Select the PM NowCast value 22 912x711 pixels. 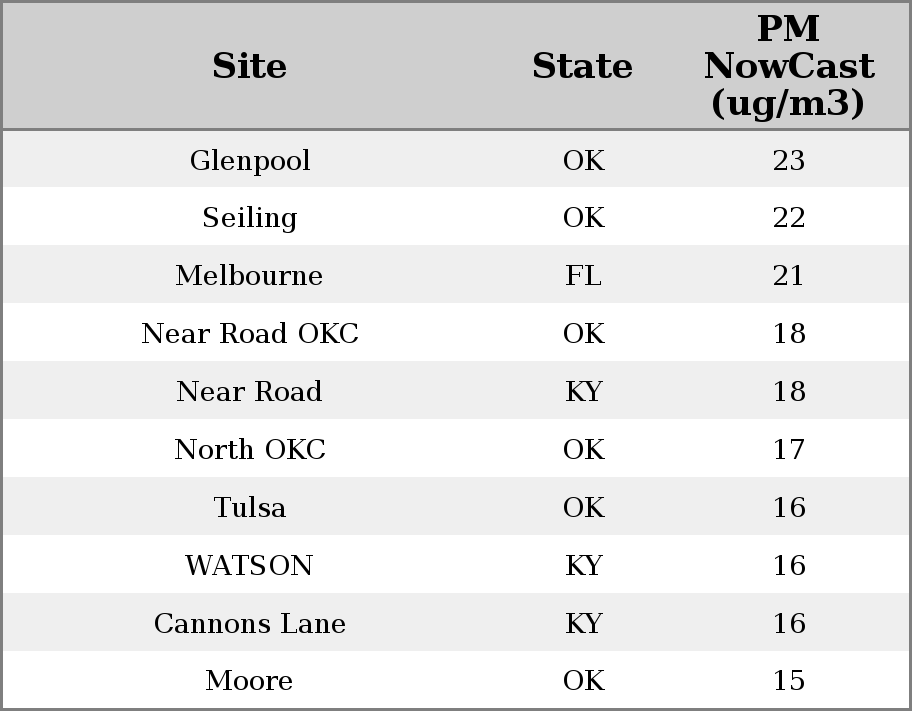point(788,218)
